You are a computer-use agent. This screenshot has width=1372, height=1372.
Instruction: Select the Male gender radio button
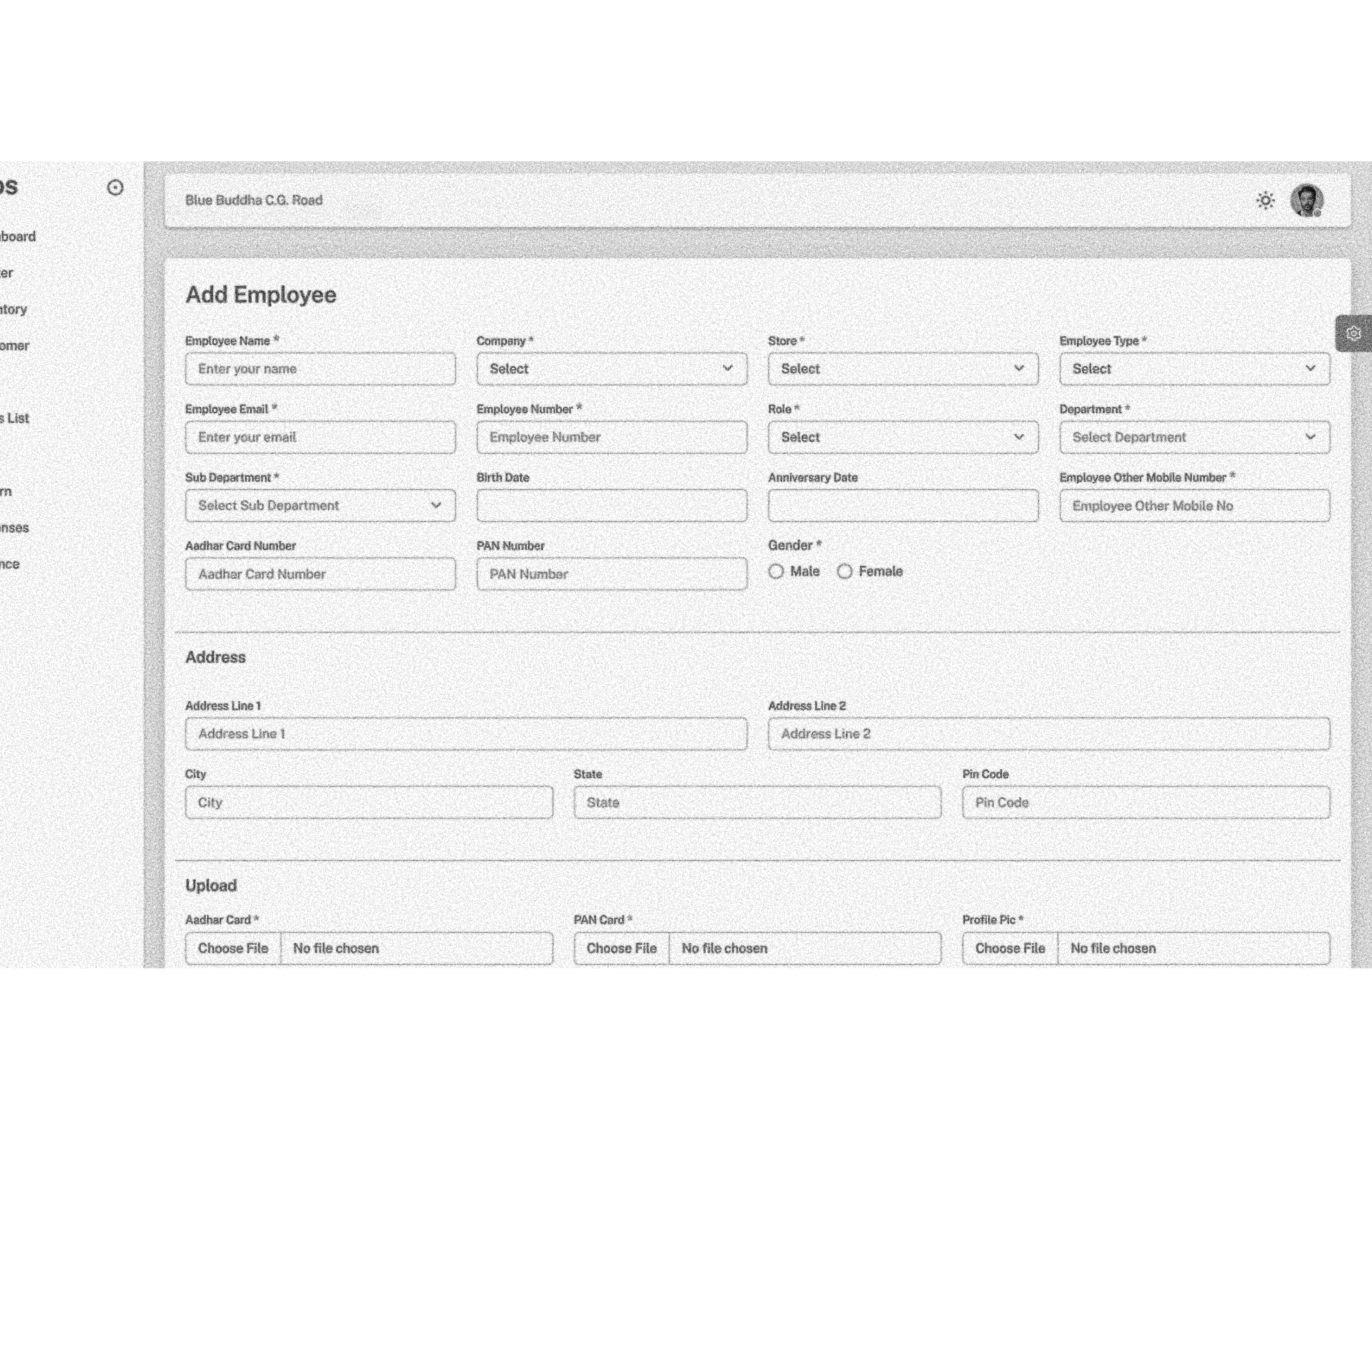coord(776,572)
